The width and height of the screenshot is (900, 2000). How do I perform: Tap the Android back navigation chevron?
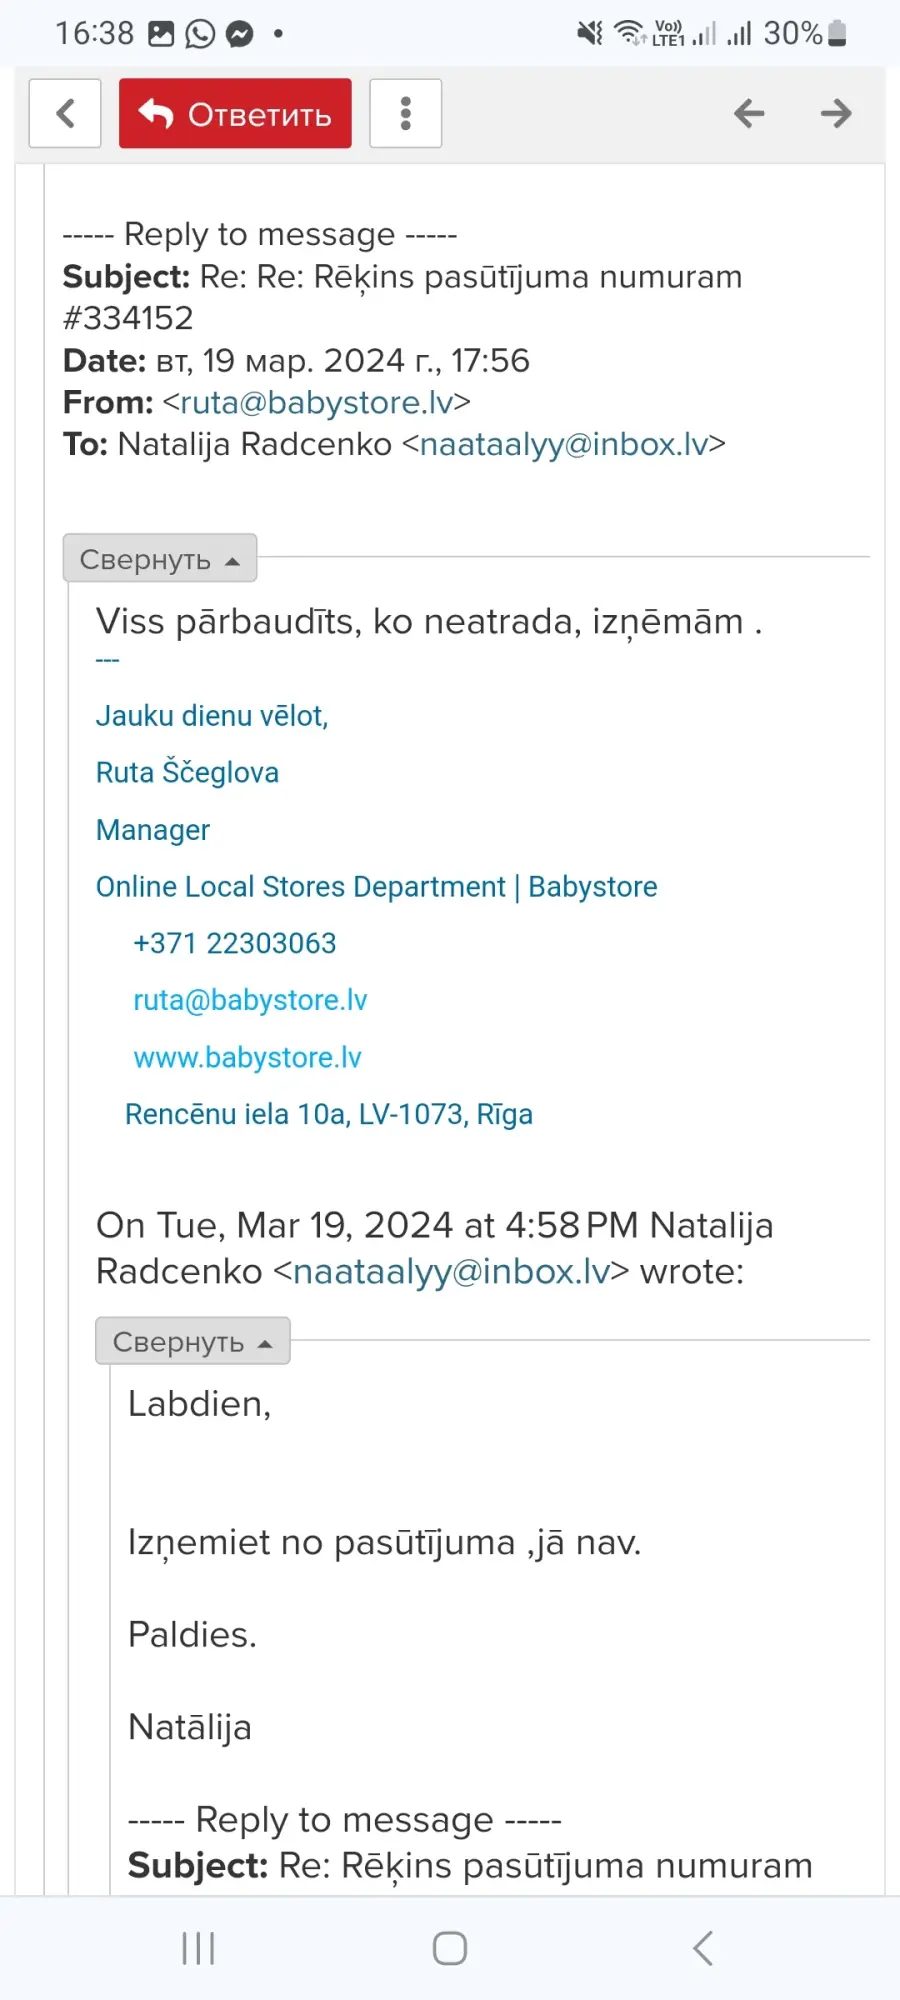(x=703, y=1948)
